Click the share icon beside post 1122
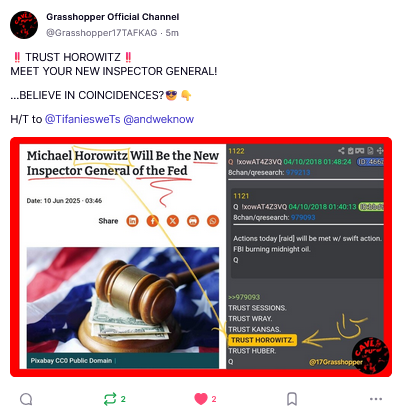403x413 pixels. click(341, 151)
